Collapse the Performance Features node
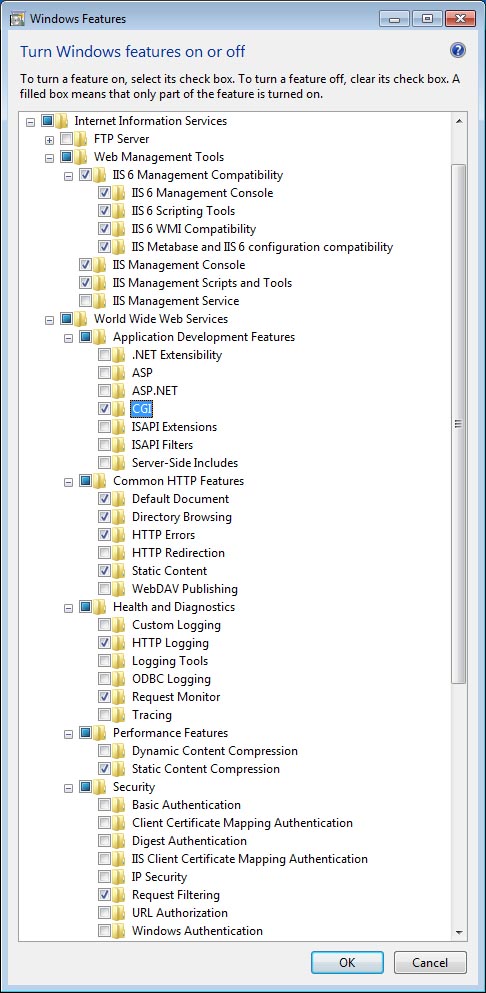Image resolution: width=486 pixels, height=993 pixels. tap(68, 733)
